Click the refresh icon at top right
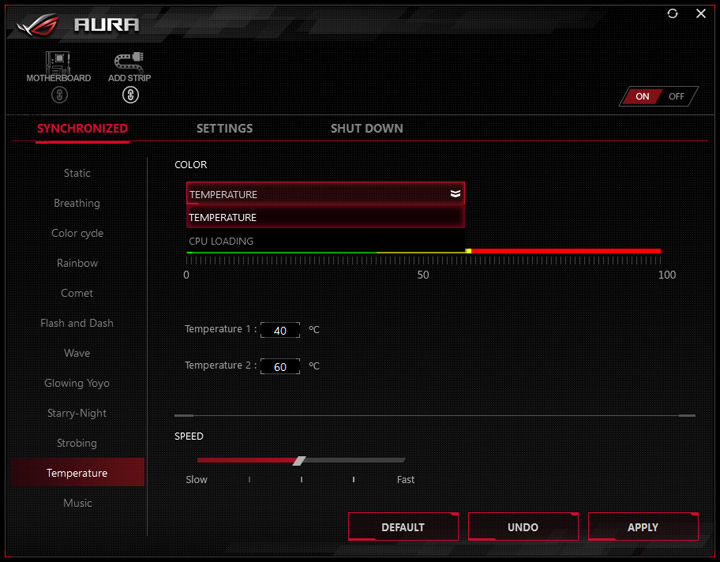Image resolution: width=720 pixels, height=562 pixels. point(672,14)
